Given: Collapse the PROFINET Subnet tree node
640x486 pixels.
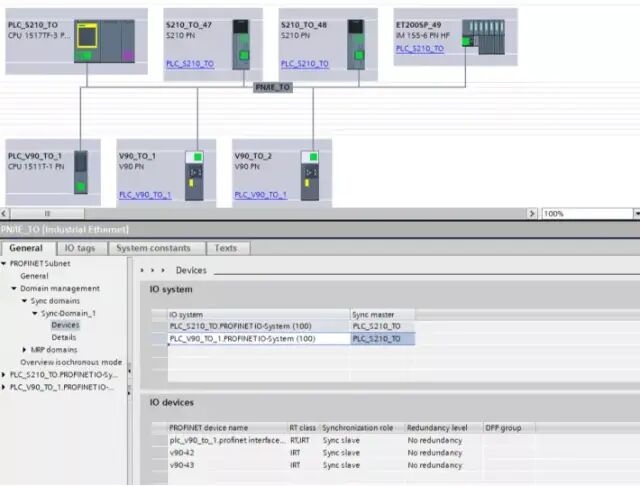Looking at the screenshot, I should [4, 264].
